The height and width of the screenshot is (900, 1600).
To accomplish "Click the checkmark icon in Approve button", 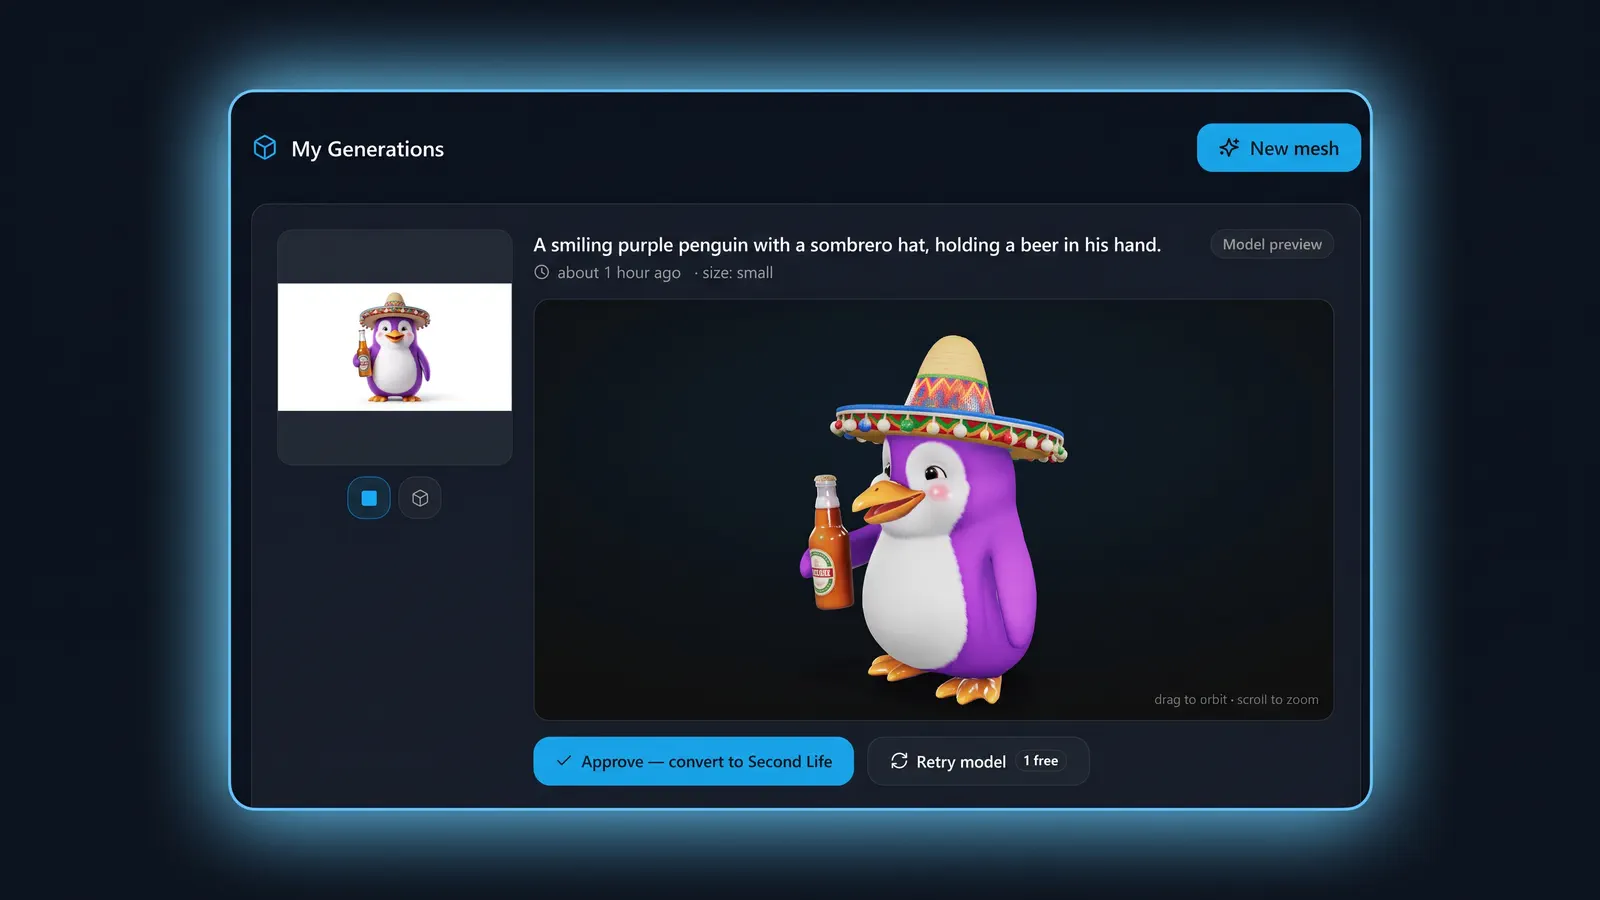I will tap(564, 761).
